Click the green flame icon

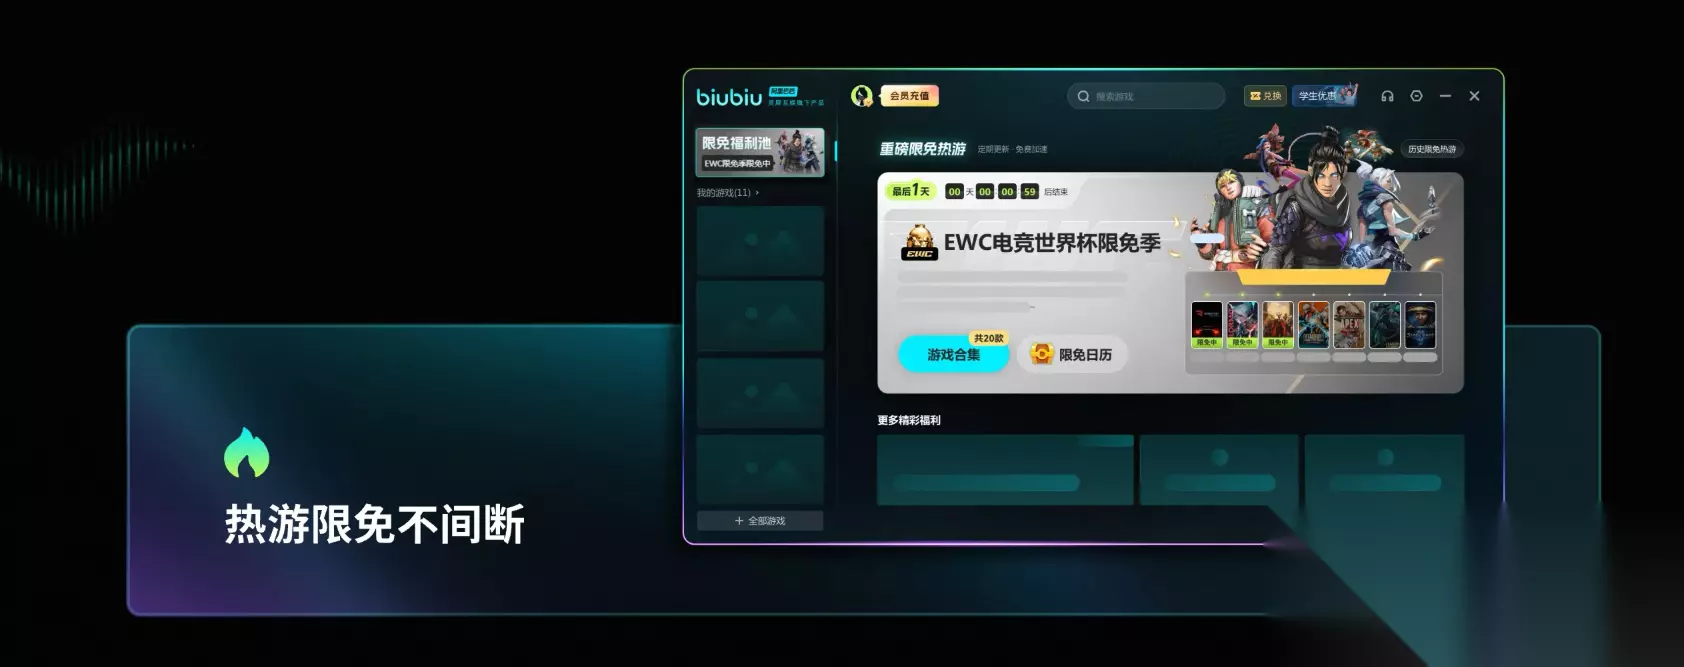tap(247, 452)
